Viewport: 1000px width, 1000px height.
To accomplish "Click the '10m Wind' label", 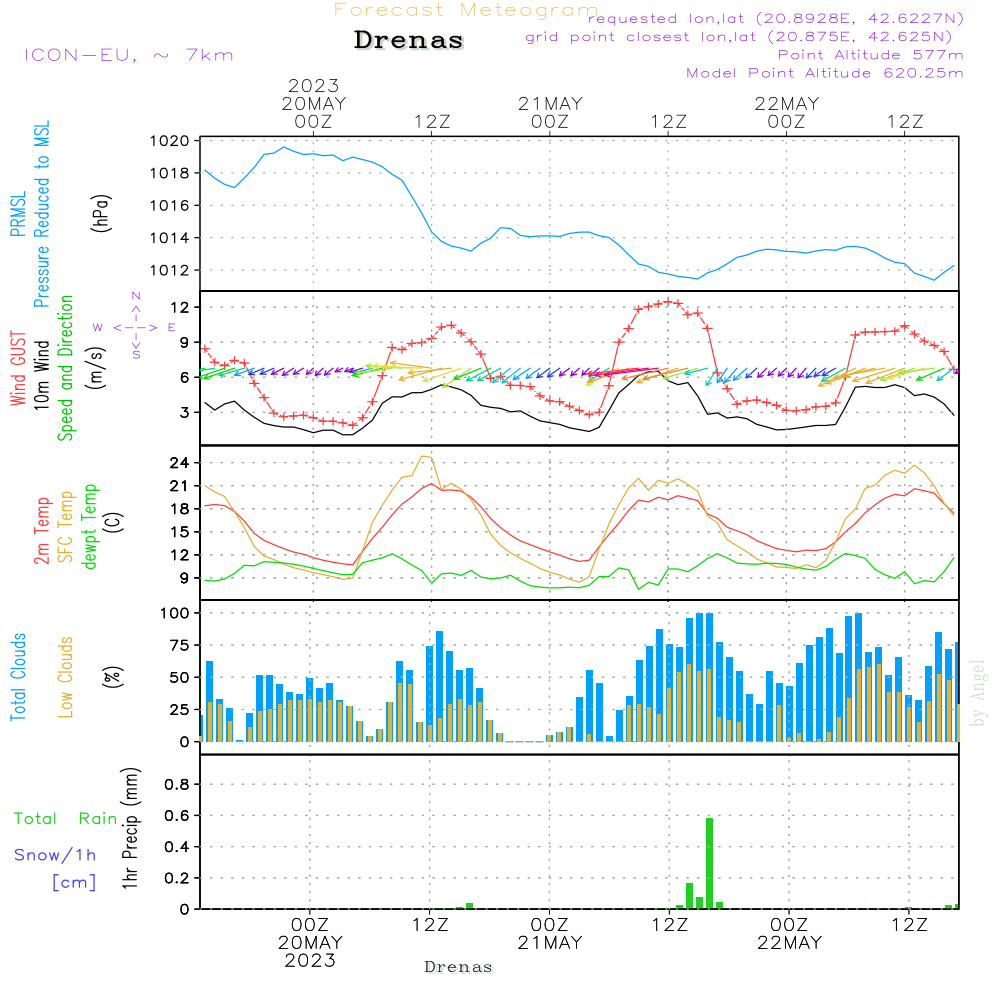I will (41, 374).
